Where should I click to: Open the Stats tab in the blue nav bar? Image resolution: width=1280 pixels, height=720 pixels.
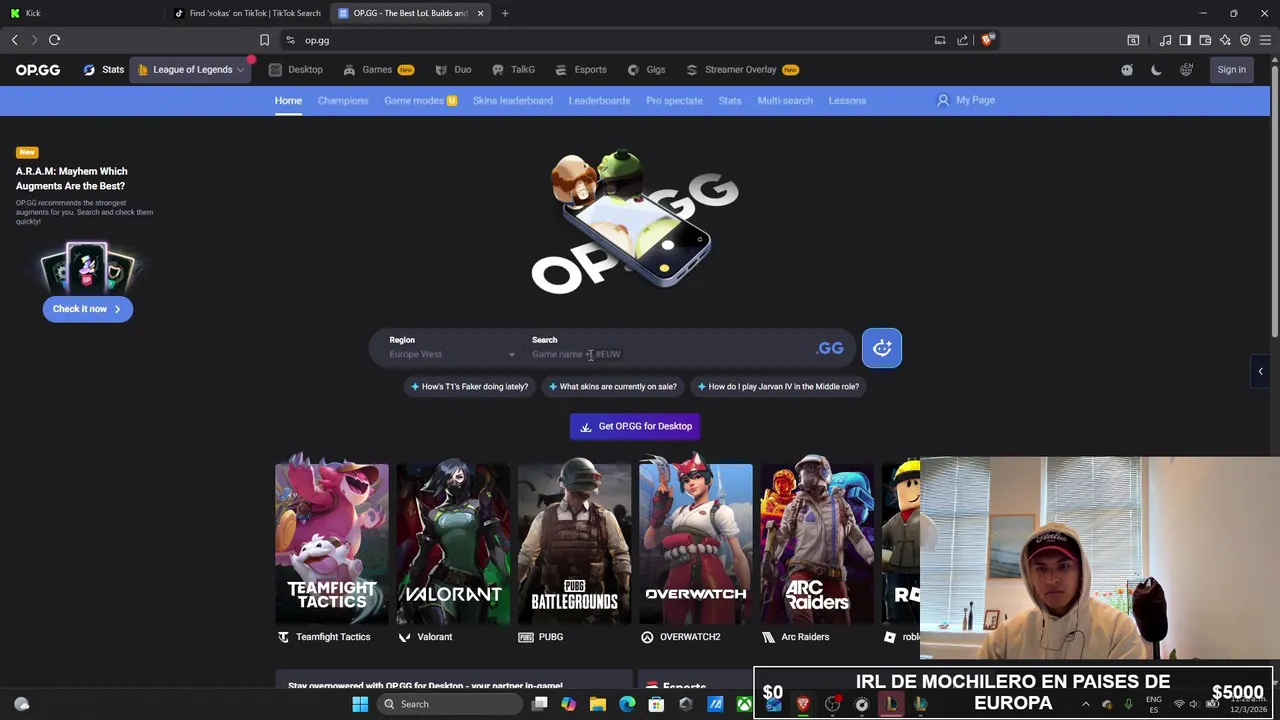730,100
